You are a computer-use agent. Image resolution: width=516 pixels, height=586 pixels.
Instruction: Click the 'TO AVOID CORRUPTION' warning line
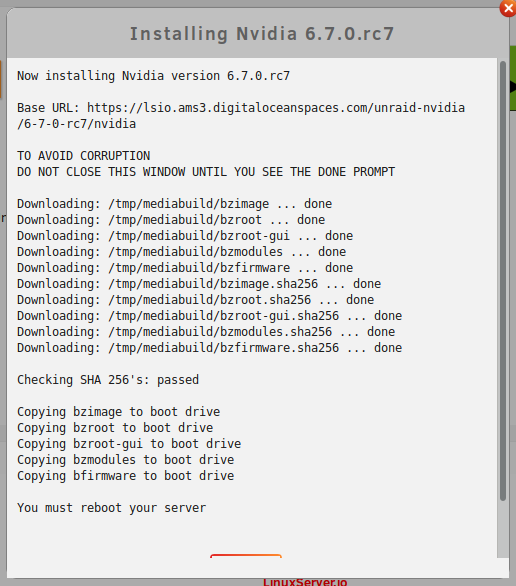pyautogui.click(x=83, y=155)
